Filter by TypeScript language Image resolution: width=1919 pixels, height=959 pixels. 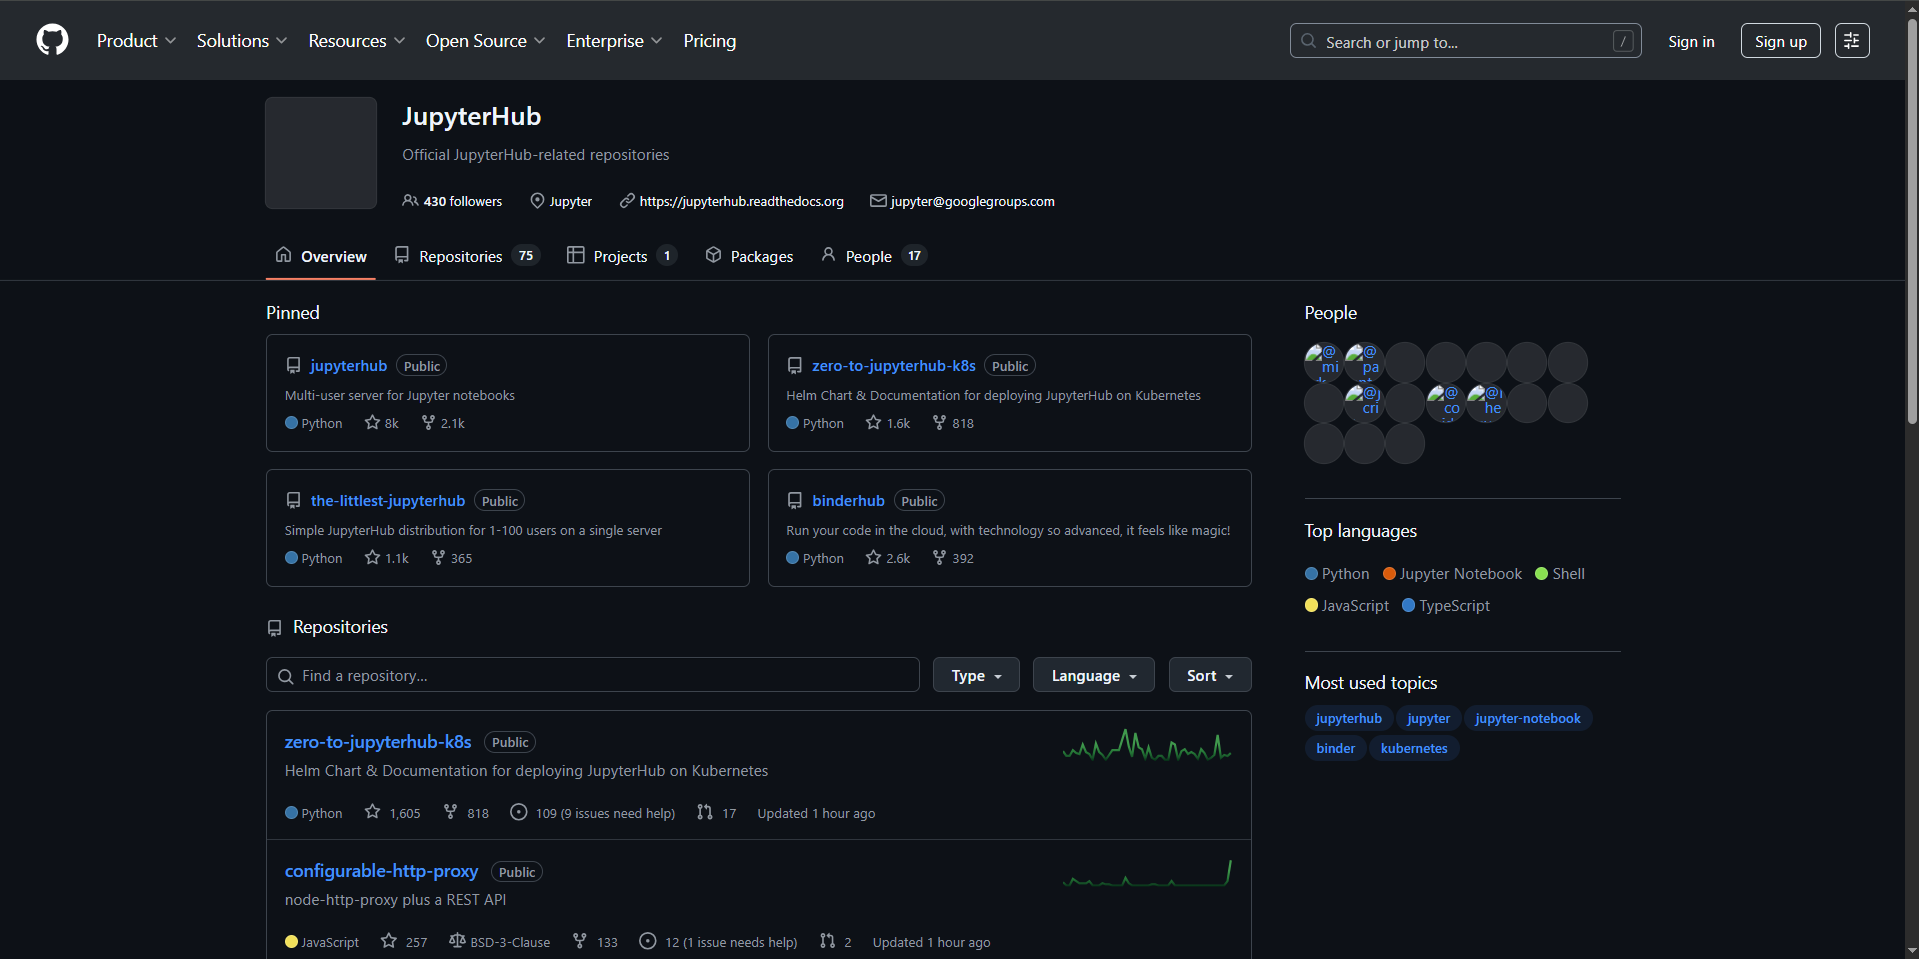1446,606
